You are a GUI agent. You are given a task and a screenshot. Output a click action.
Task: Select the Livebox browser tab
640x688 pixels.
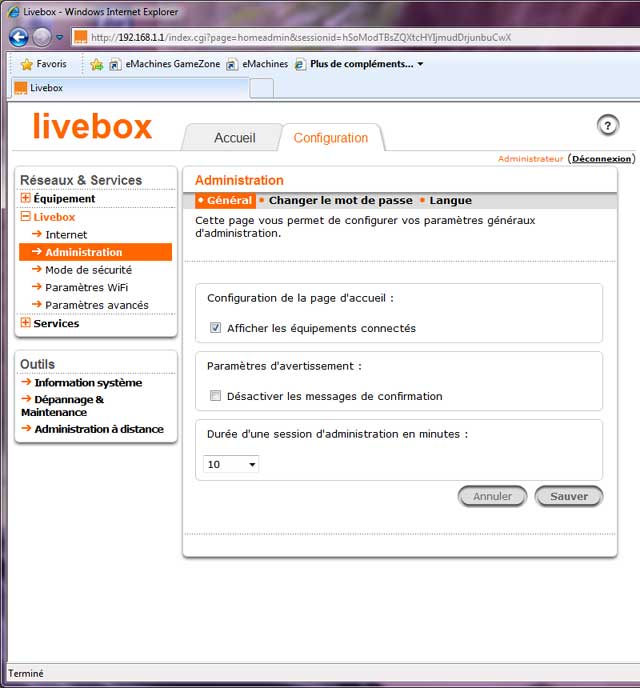(x=130, y=88)
